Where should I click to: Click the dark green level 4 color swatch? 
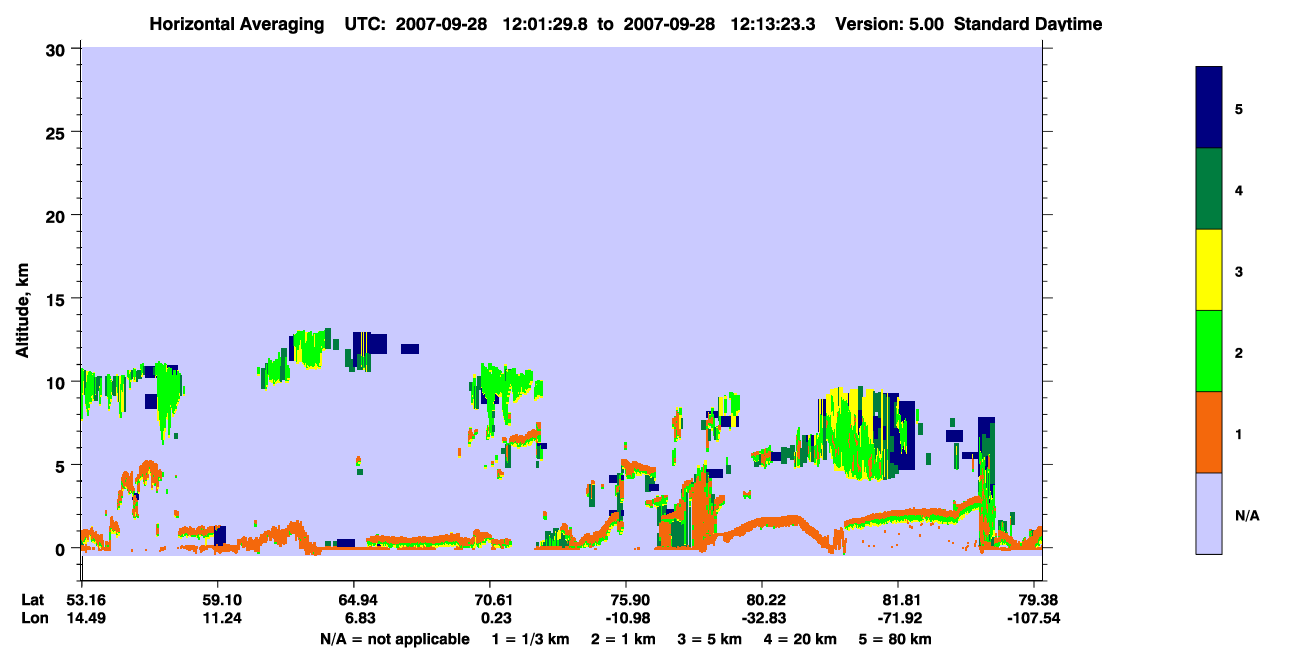click(1209, 189)
